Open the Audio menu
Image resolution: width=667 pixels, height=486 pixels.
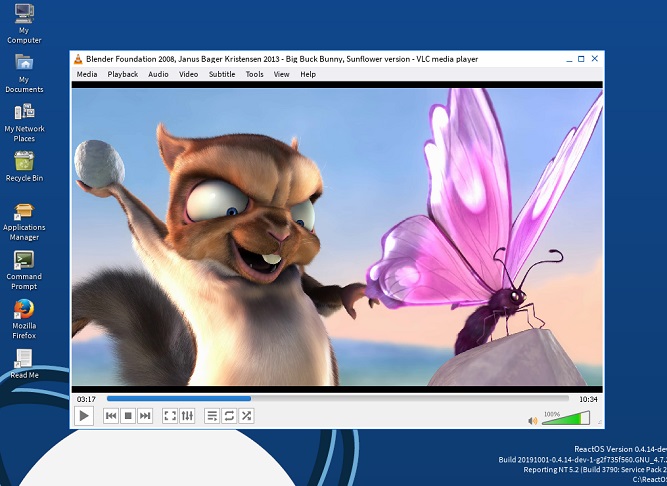[158, 74]
